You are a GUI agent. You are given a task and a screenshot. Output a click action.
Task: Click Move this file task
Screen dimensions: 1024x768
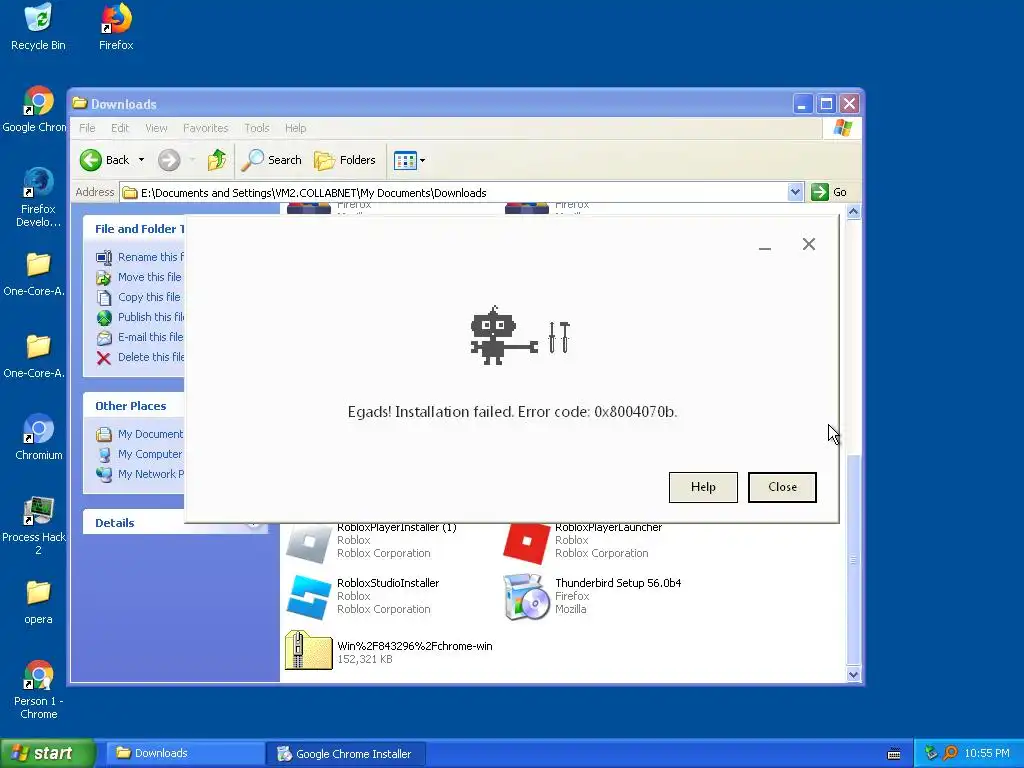(138, 278)
